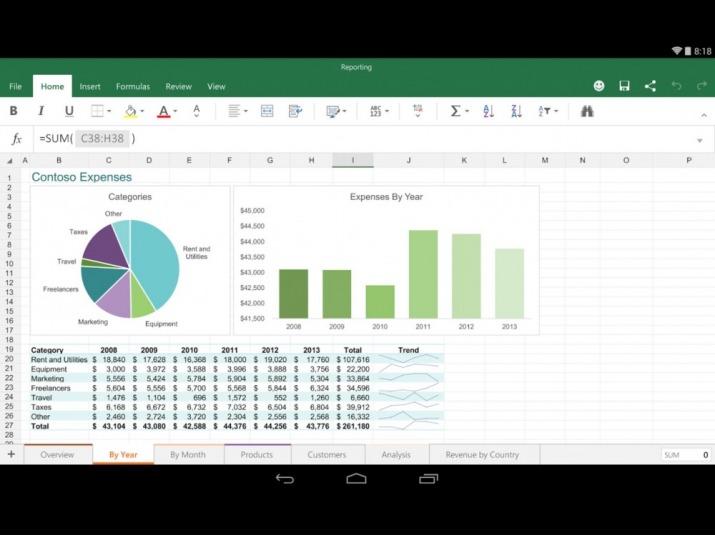715x536 pixels.
Task: Click the Redo arrow
Action: tap(702, 86)
